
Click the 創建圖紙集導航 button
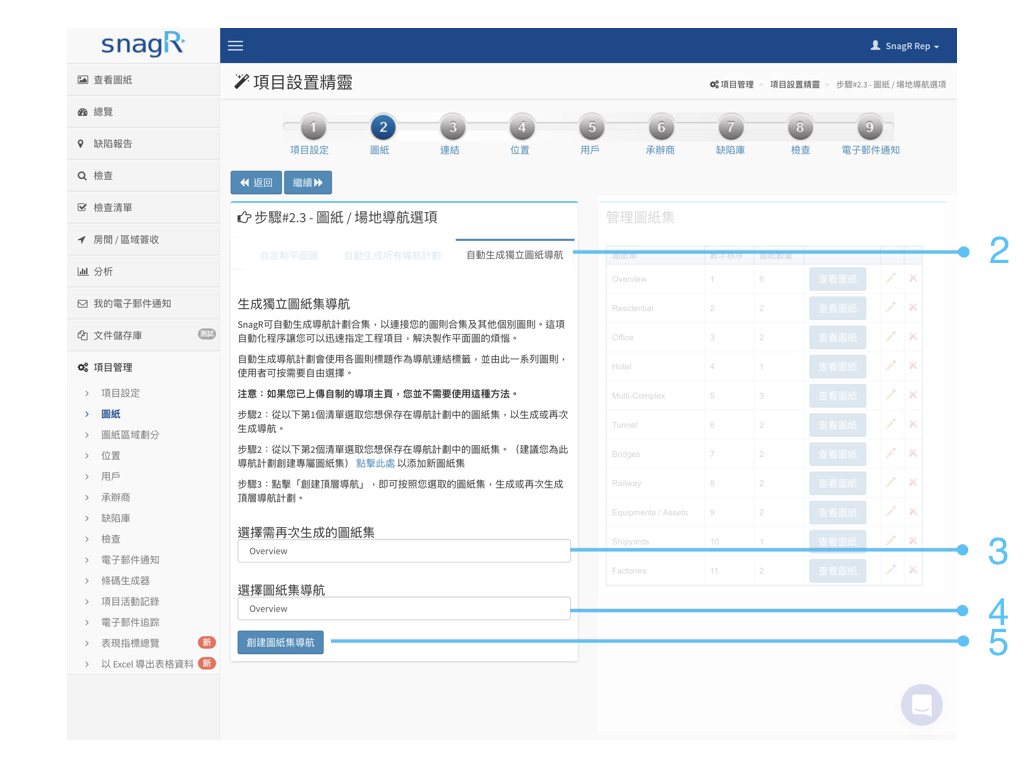click(281, 642)
